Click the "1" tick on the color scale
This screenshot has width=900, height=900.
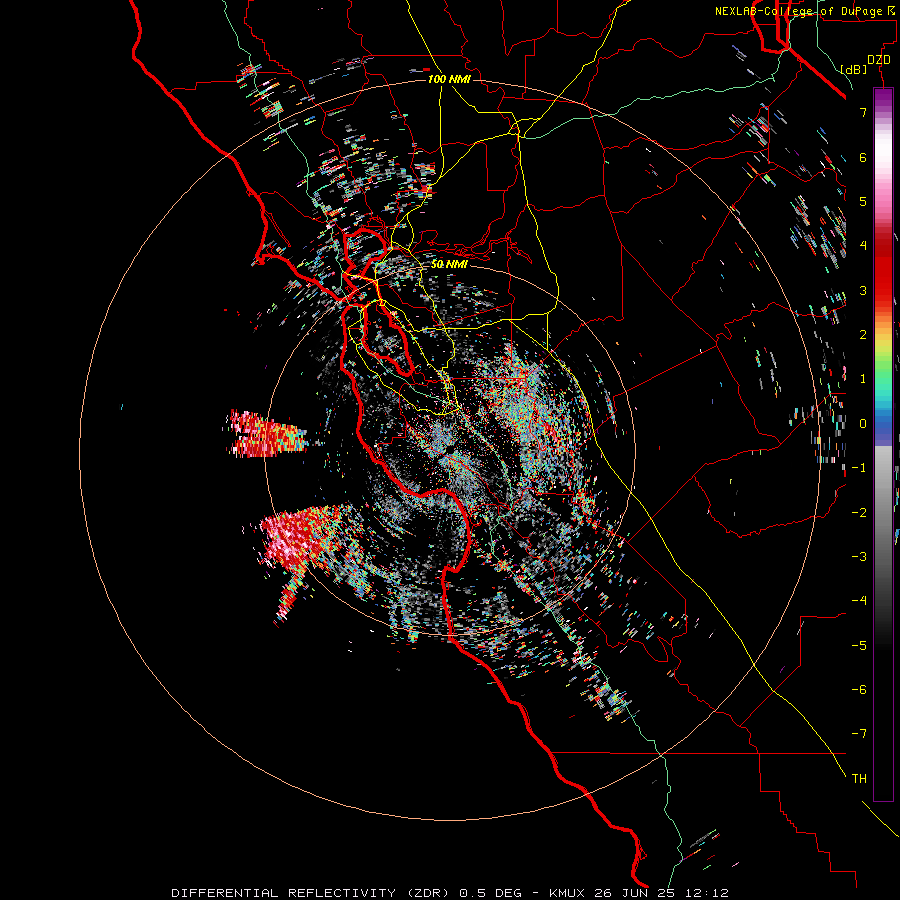pos(863,379)
